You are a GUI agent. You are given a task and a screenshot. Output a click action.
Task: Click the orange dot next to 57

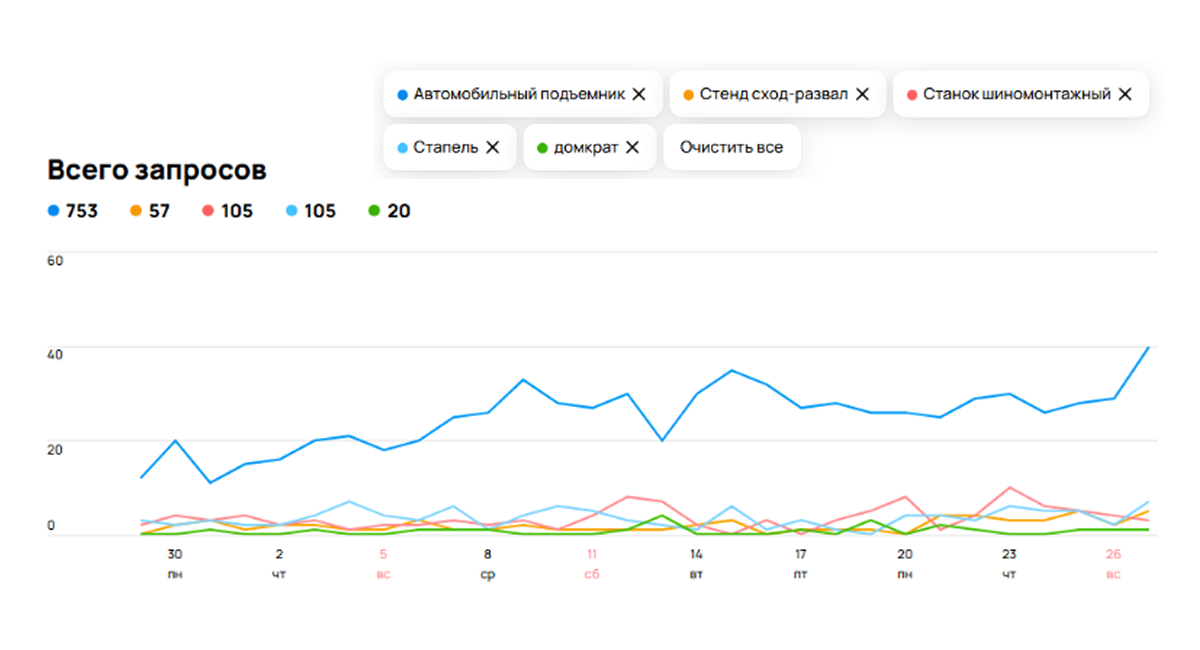136,211
